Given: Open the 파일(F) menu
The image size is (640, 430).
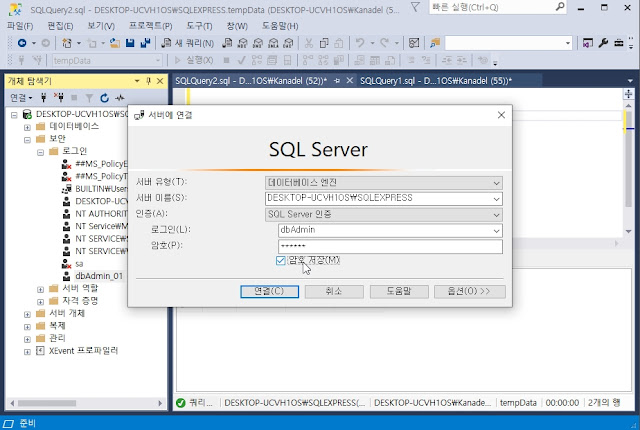Looking at the screenshot, I should tap(20, 26).
